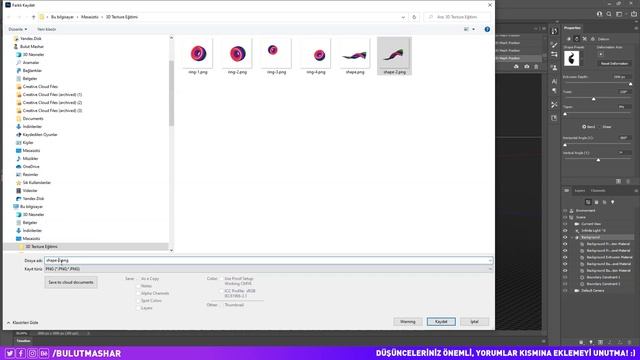Click the camera snapshot icon in History panel
This screenshot has width=640, height=360.
pos(527,67)
